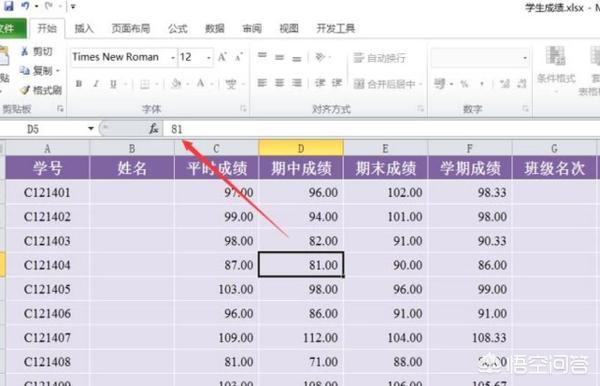Undo the last action

coord(25,6)
